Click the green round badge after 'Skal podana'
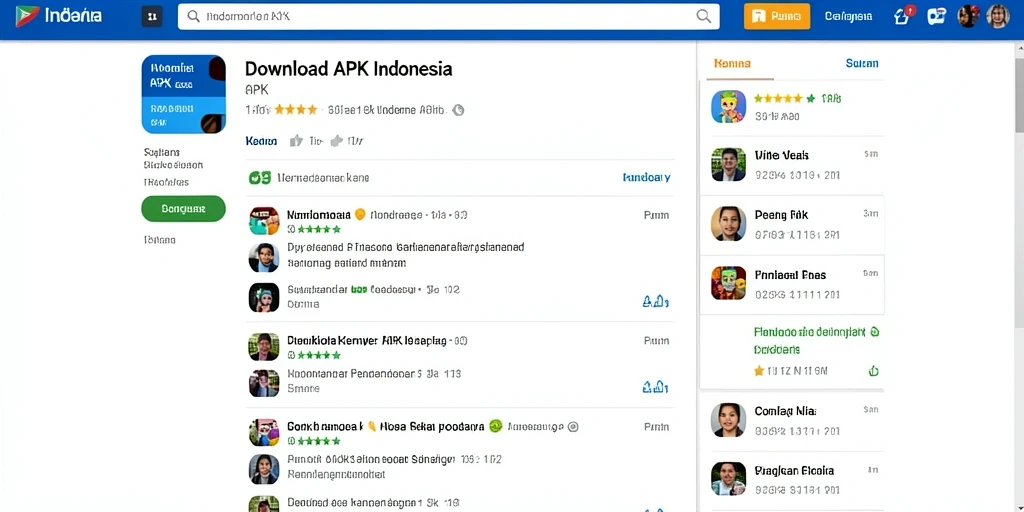The image size is (1024, 512). (x=495, y=426)
